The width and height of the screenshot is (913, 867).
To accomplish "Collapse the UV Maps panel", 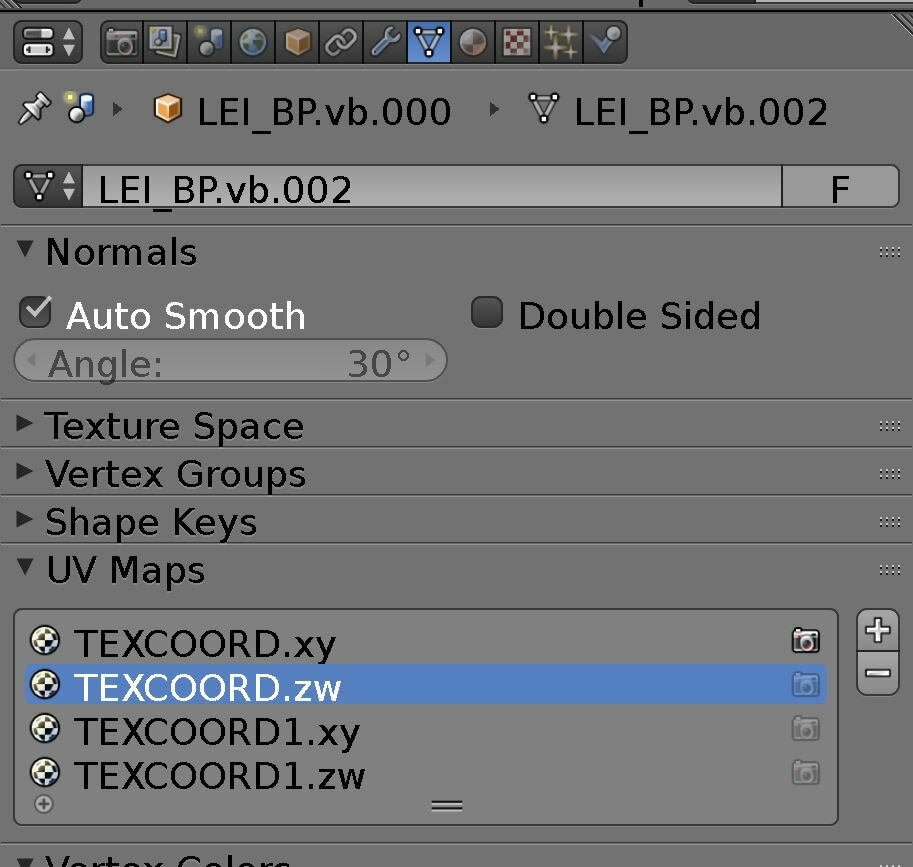I will (25, 567).
